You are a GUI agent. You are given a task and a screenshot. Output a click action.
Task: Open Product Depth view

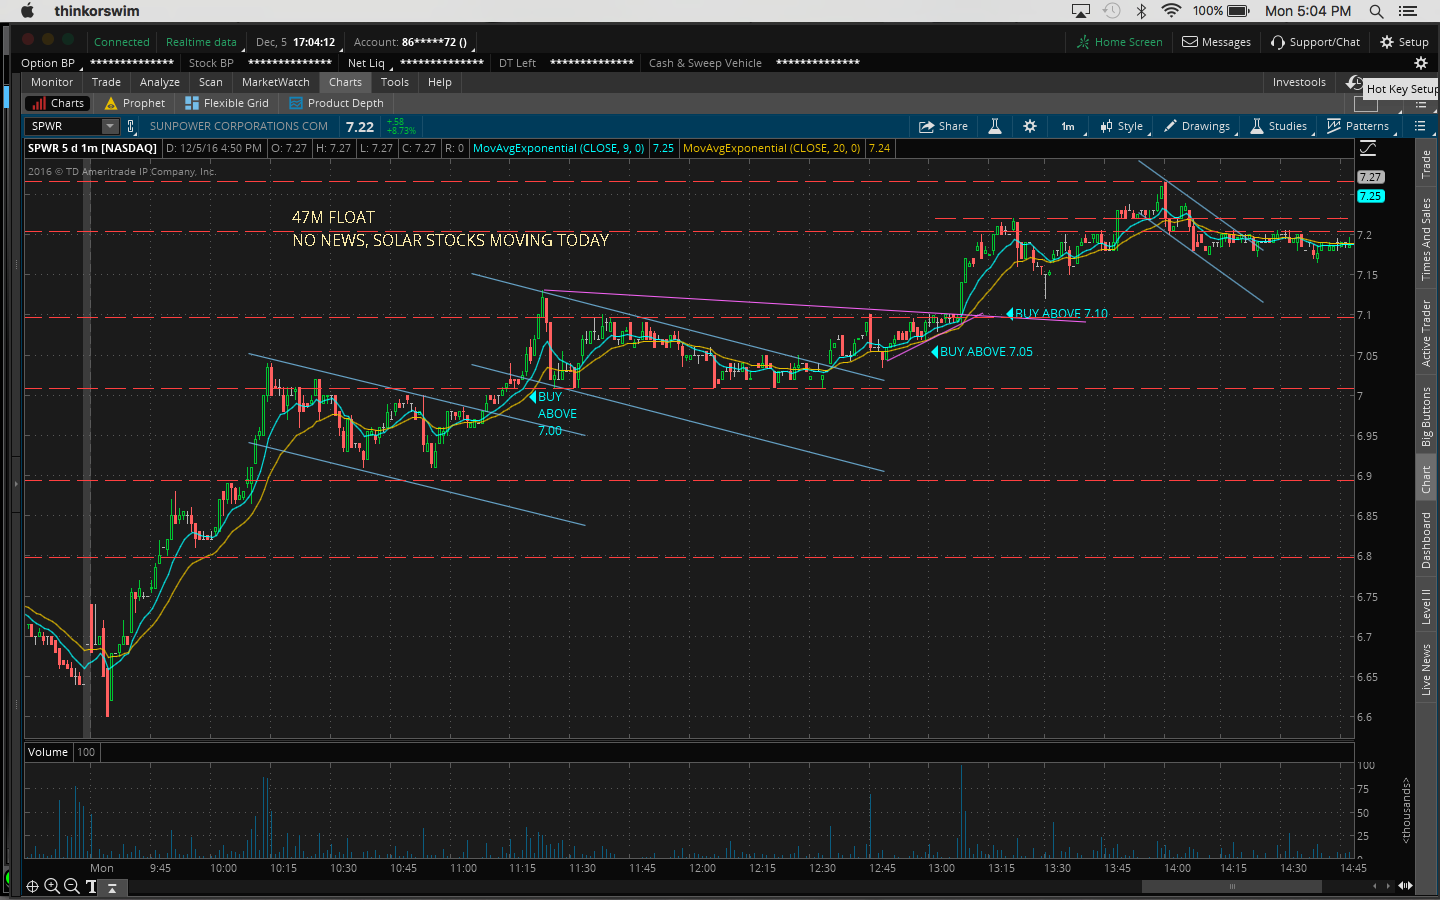[336, 103]
